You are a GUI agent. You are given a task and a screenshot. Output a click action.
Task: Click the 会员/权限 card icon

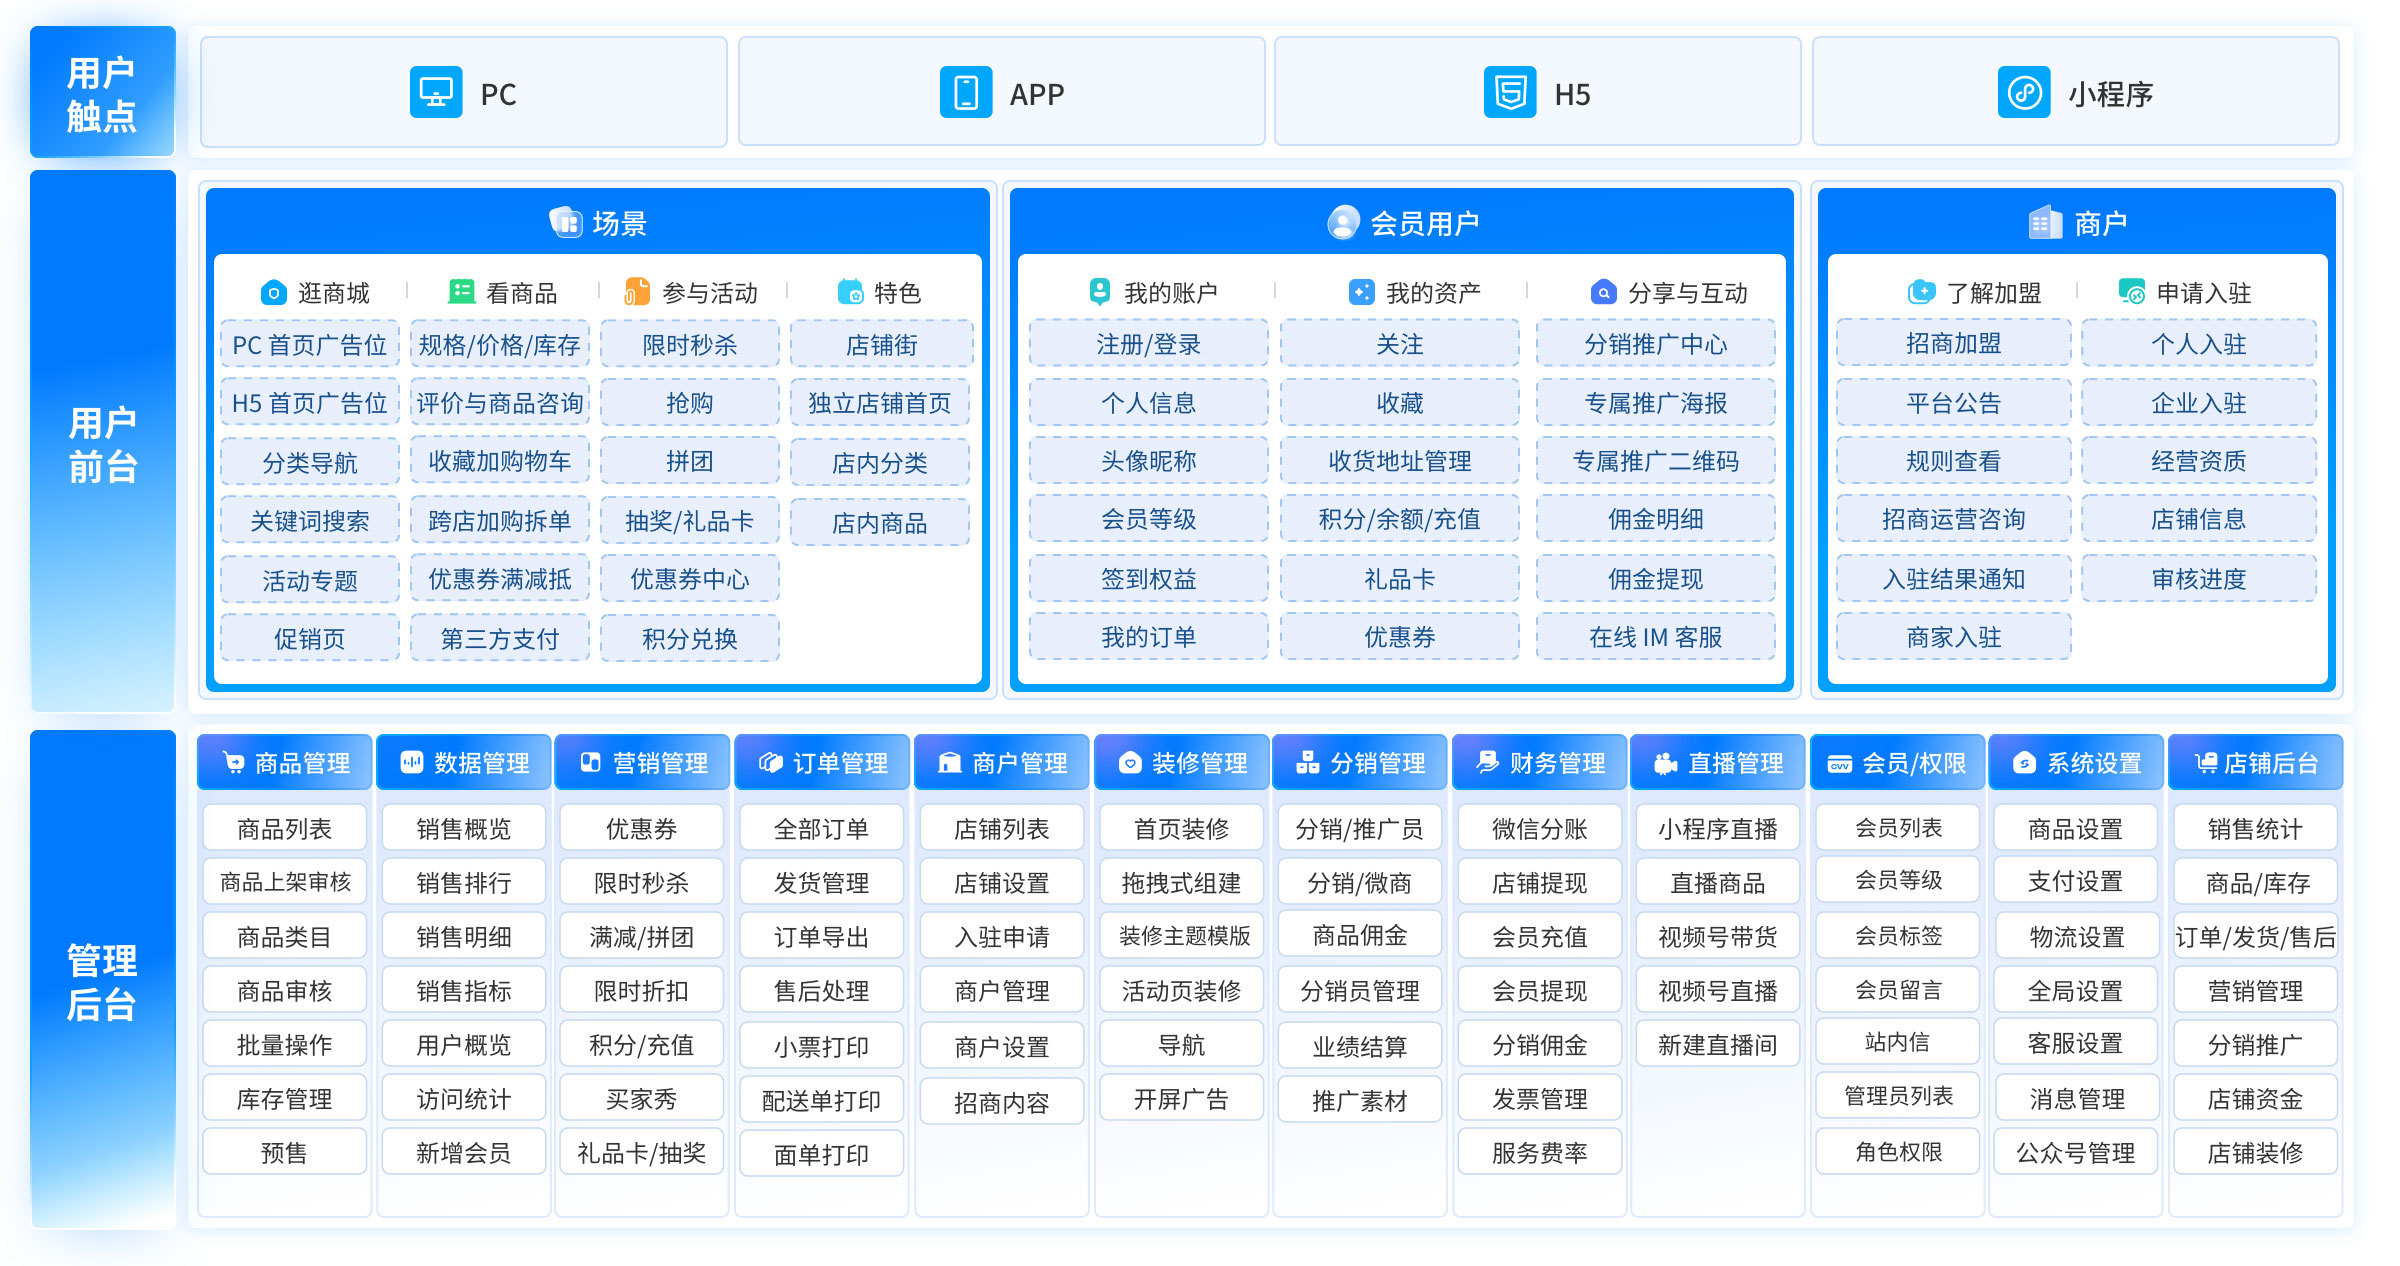1840,764
